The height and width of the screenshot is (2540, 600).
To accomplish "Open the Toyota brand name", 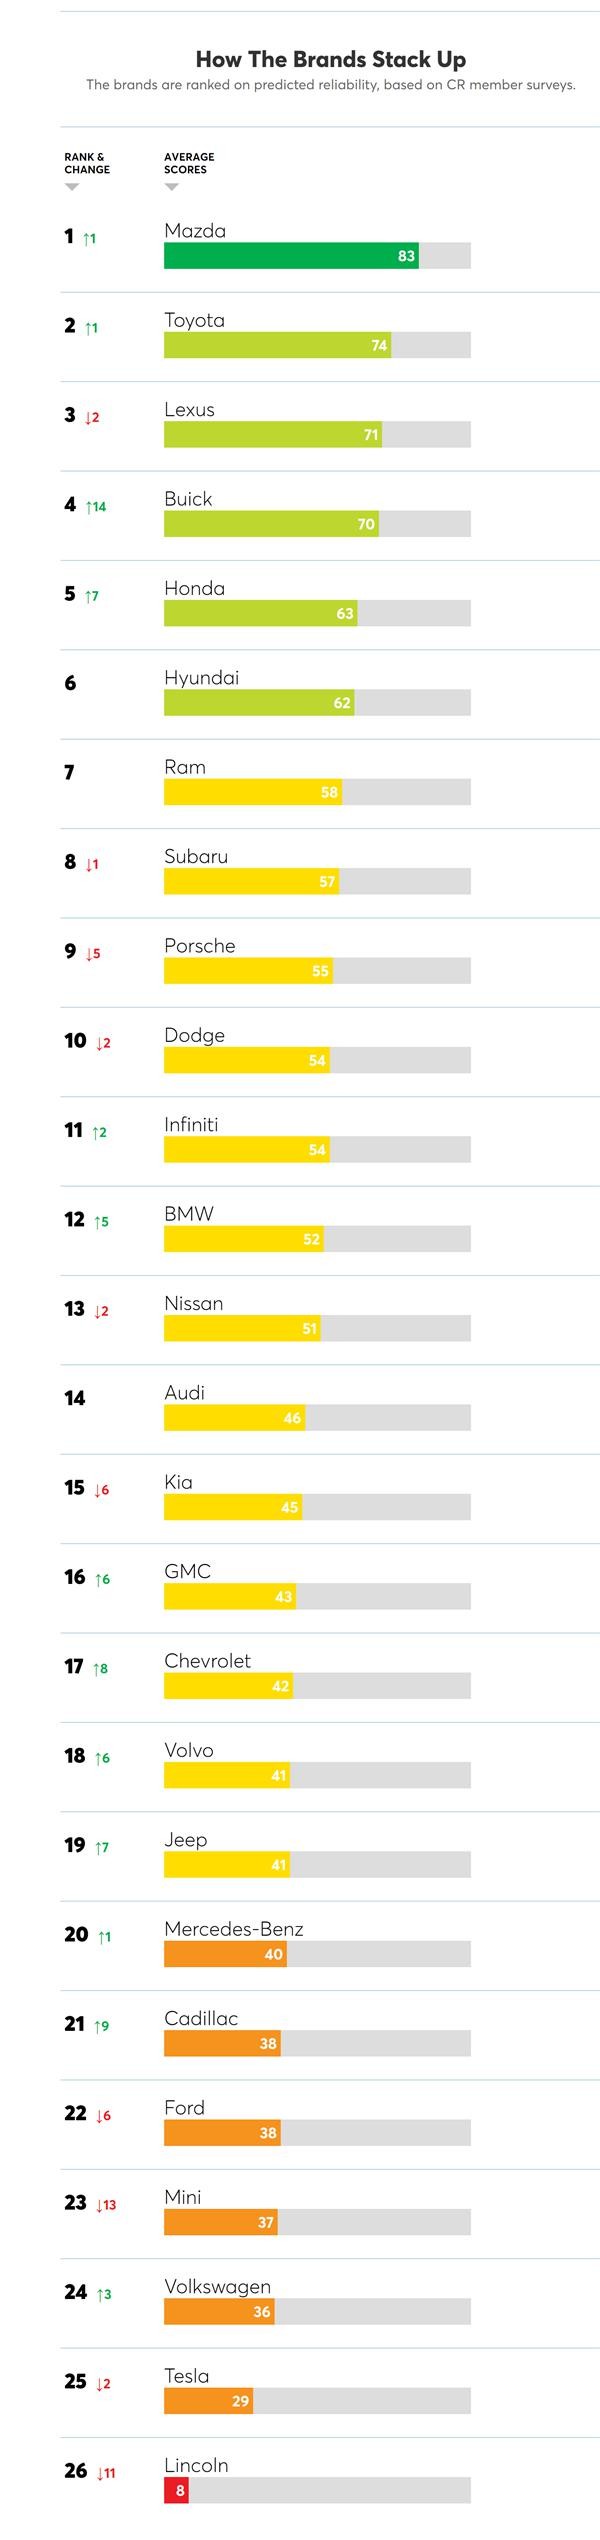I will coord(194,321).
